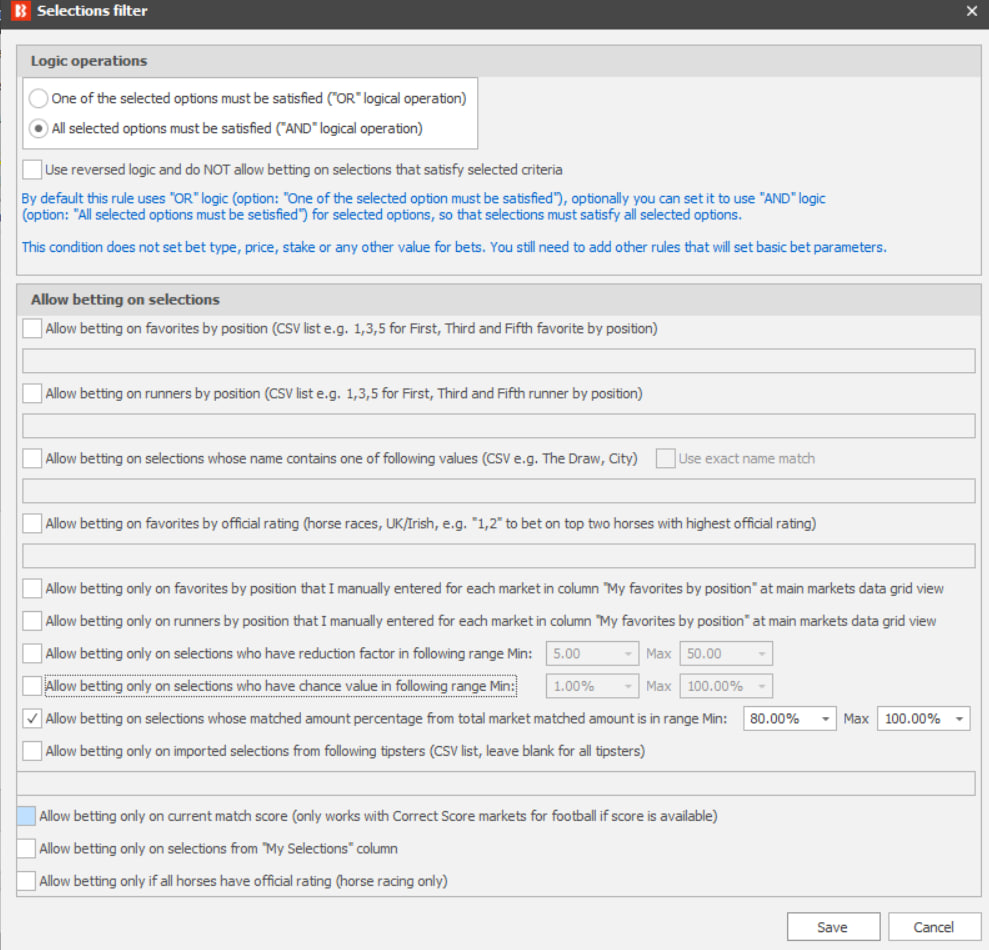This screenshot has height=950, width=989.
Task: Enable betting on runners by position checkbox
Action: [32, 394]
